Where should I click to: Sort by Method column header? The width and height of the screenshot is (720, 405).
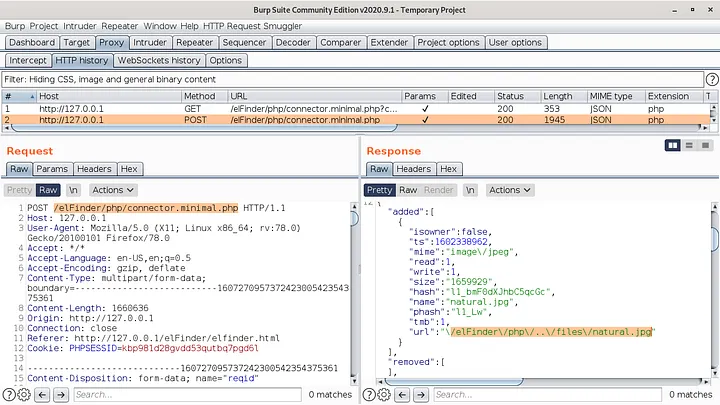coord(204,96)
